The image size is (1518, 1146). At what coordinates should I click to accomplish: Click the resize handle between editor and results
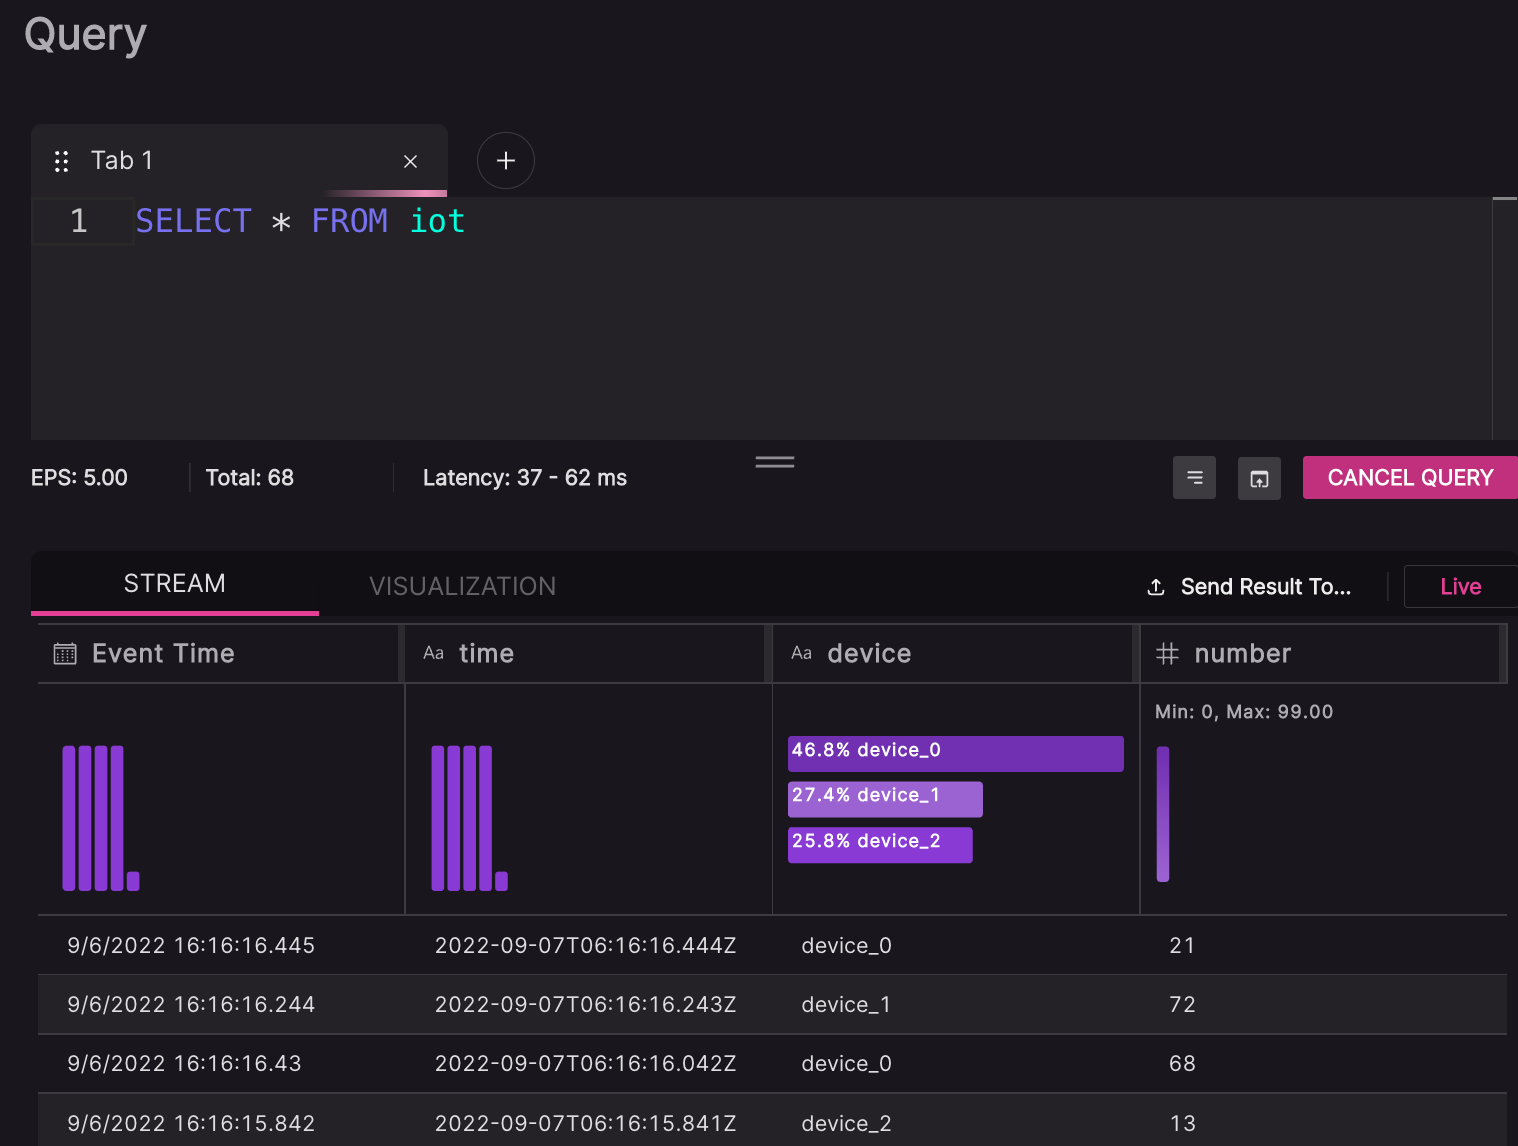coord(775,462)
